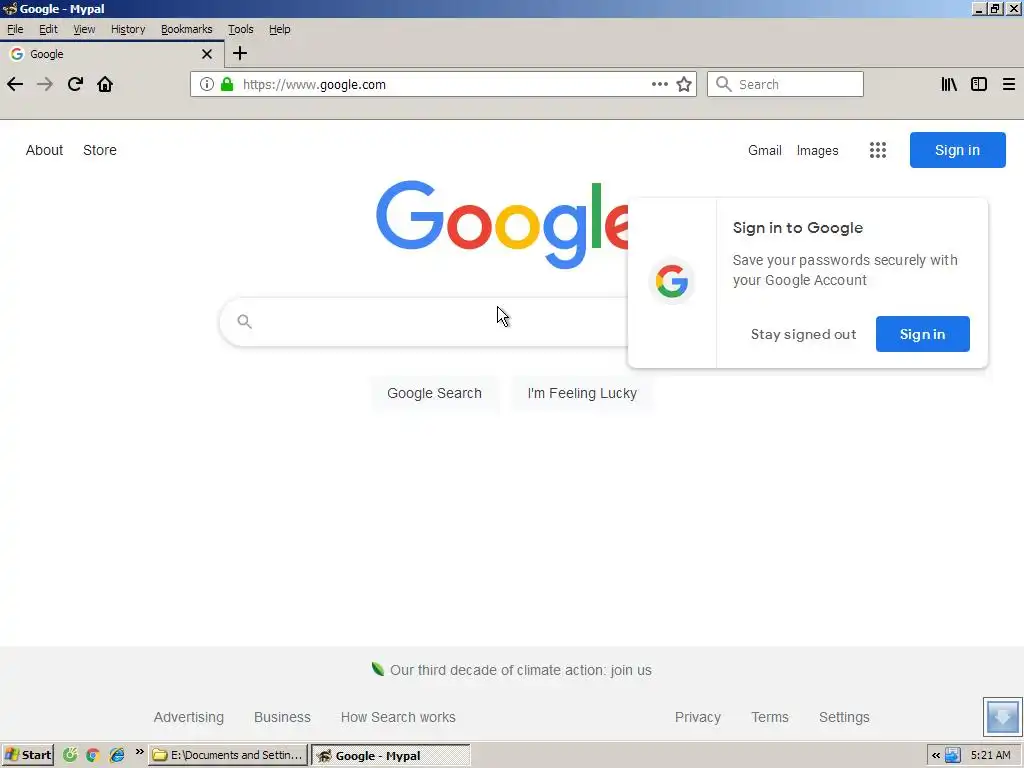Open climate action join us link

520,670
